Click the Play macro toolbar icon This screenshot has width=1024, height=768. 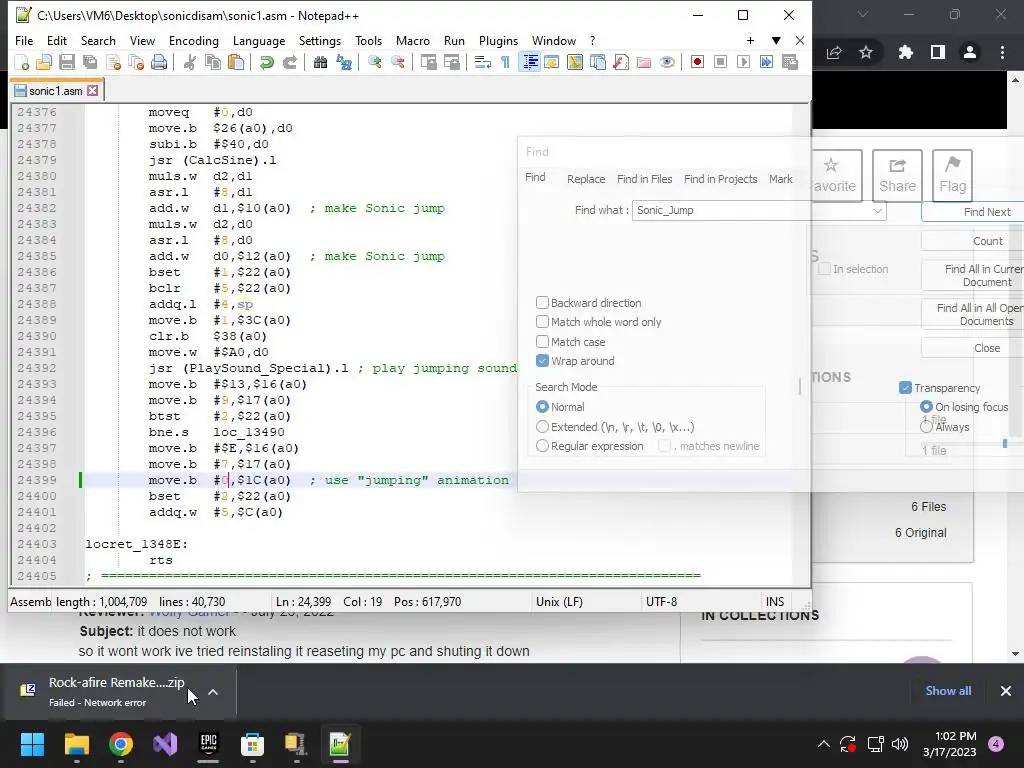coord(743,62)
